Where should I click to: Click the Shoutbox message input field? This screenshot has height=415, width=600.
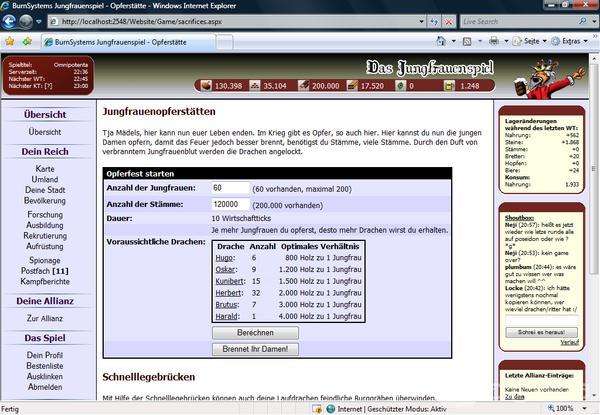tap(541, 320)
